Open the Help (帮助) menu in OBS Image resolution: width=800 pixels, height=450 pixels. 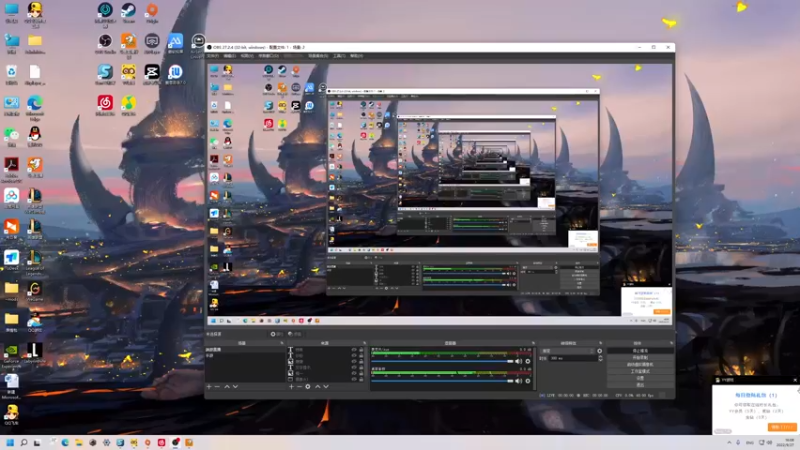(357, 56)
